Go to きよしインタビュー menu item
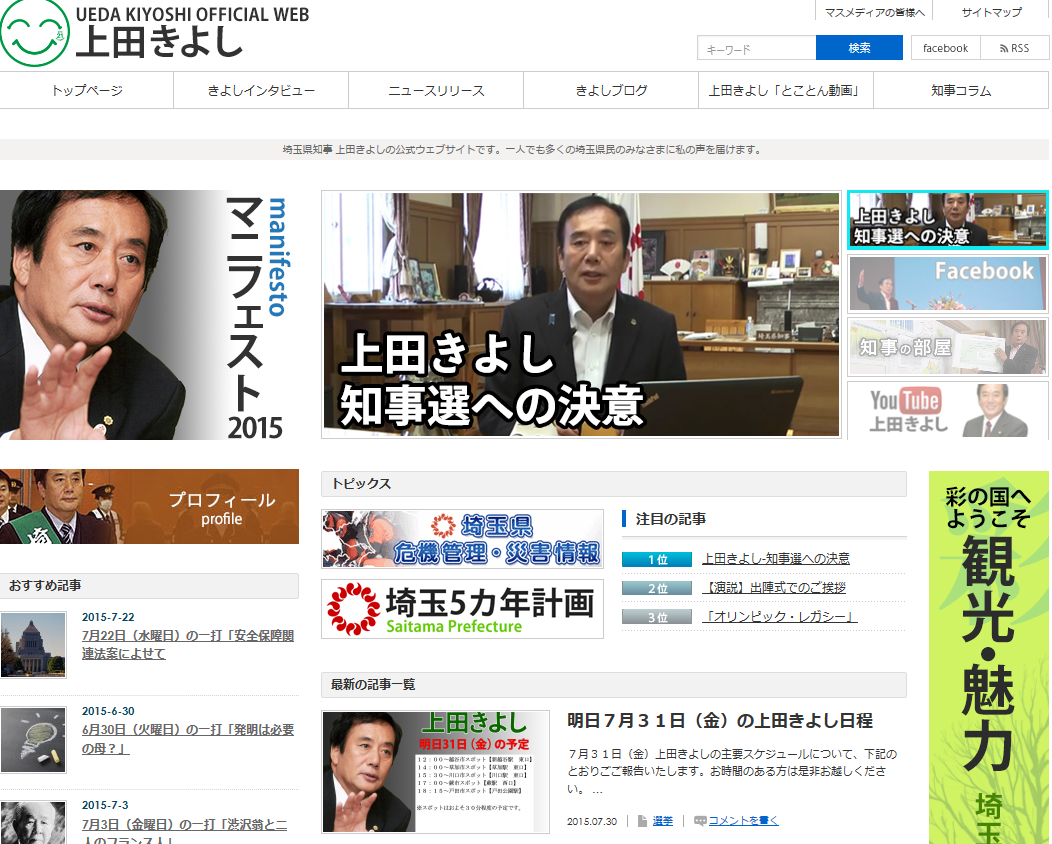Screen dimensions: 1052x844 [x=261, y=90]
